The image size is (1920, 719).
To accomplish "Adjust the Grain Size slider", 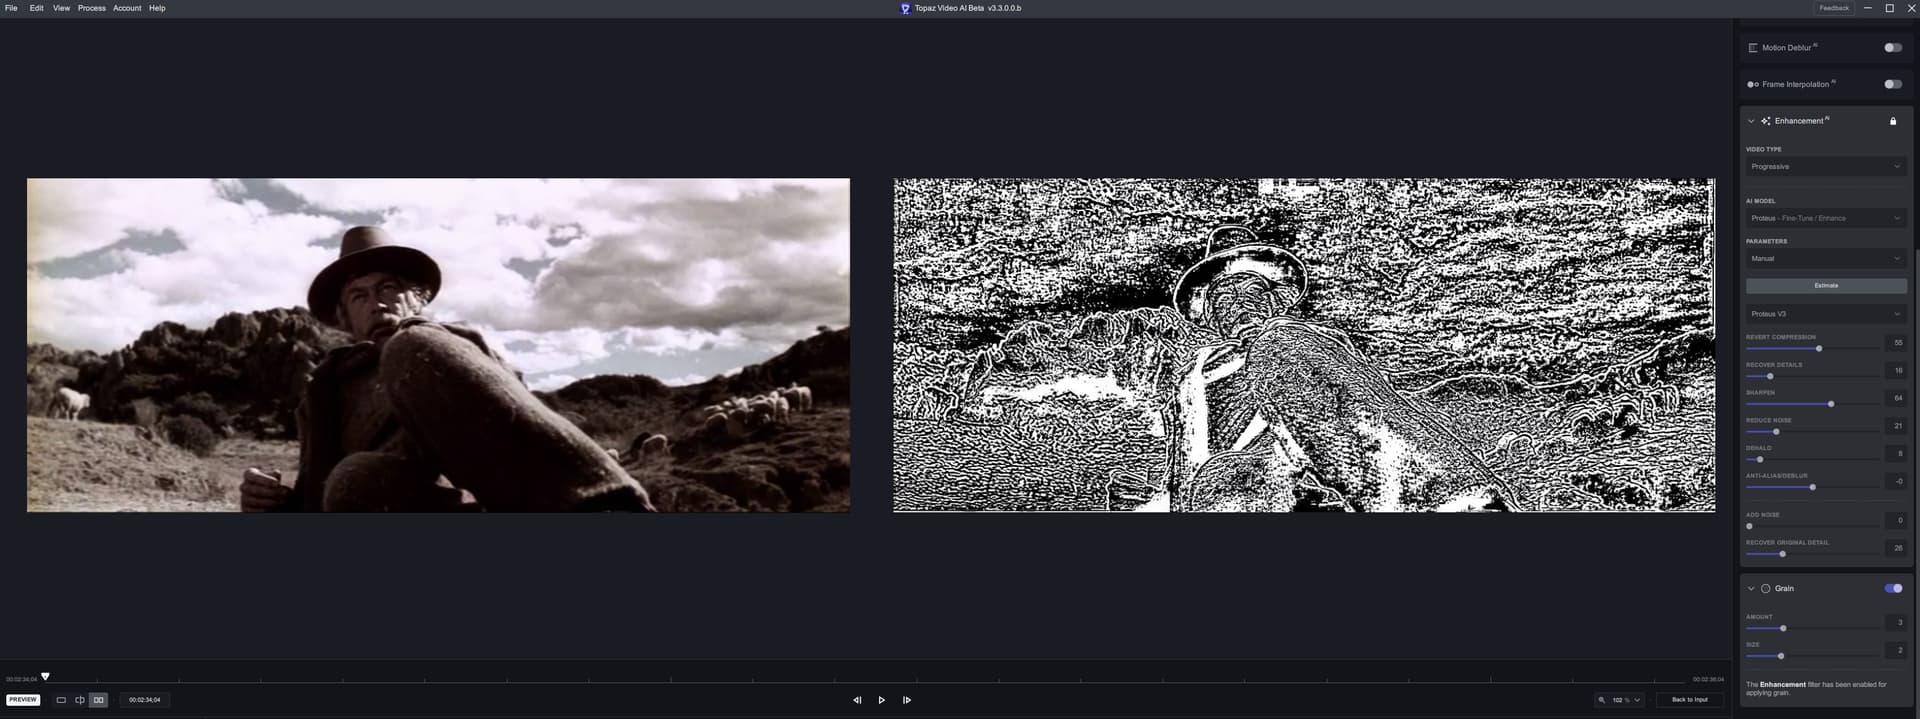I will pos(1781,656).
